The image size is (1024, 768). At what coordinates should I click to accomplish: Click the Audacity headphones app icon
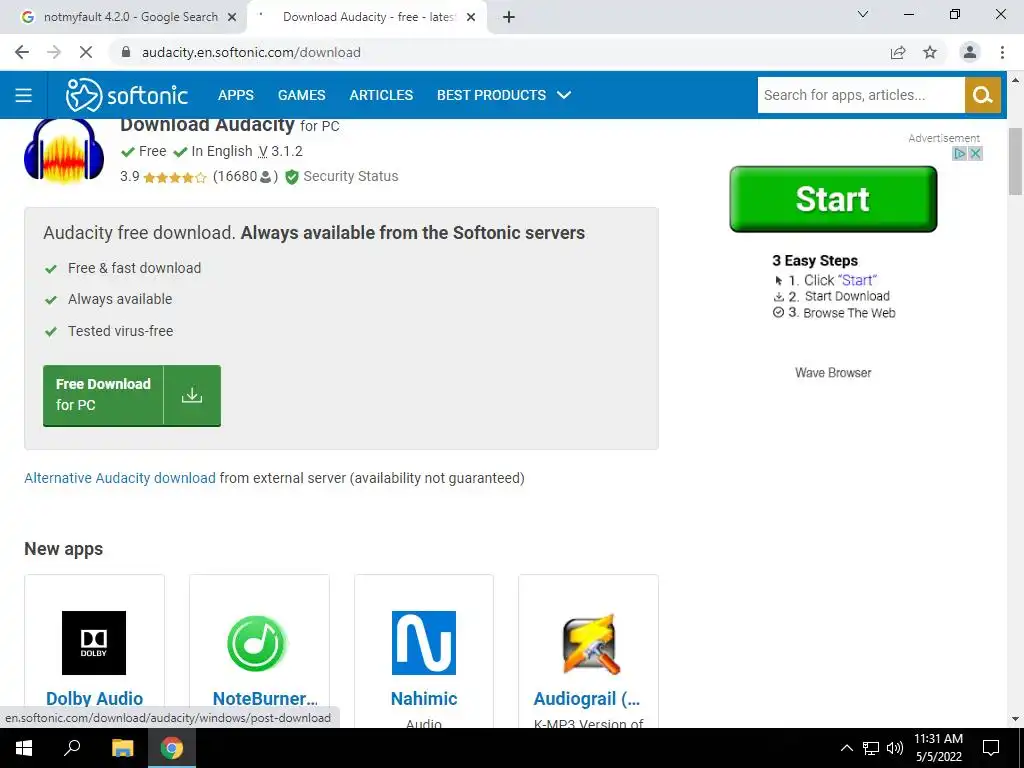[64, 150]
